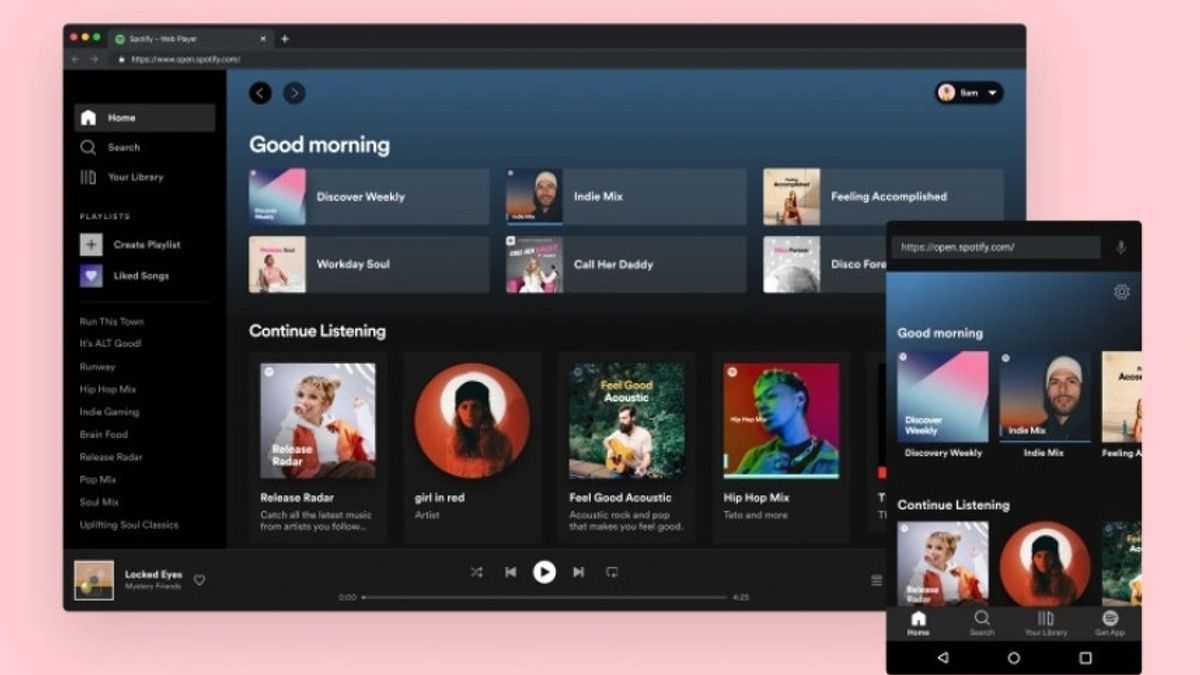Click the browser back arrow
1200x675 pixels.
[75, 60]
